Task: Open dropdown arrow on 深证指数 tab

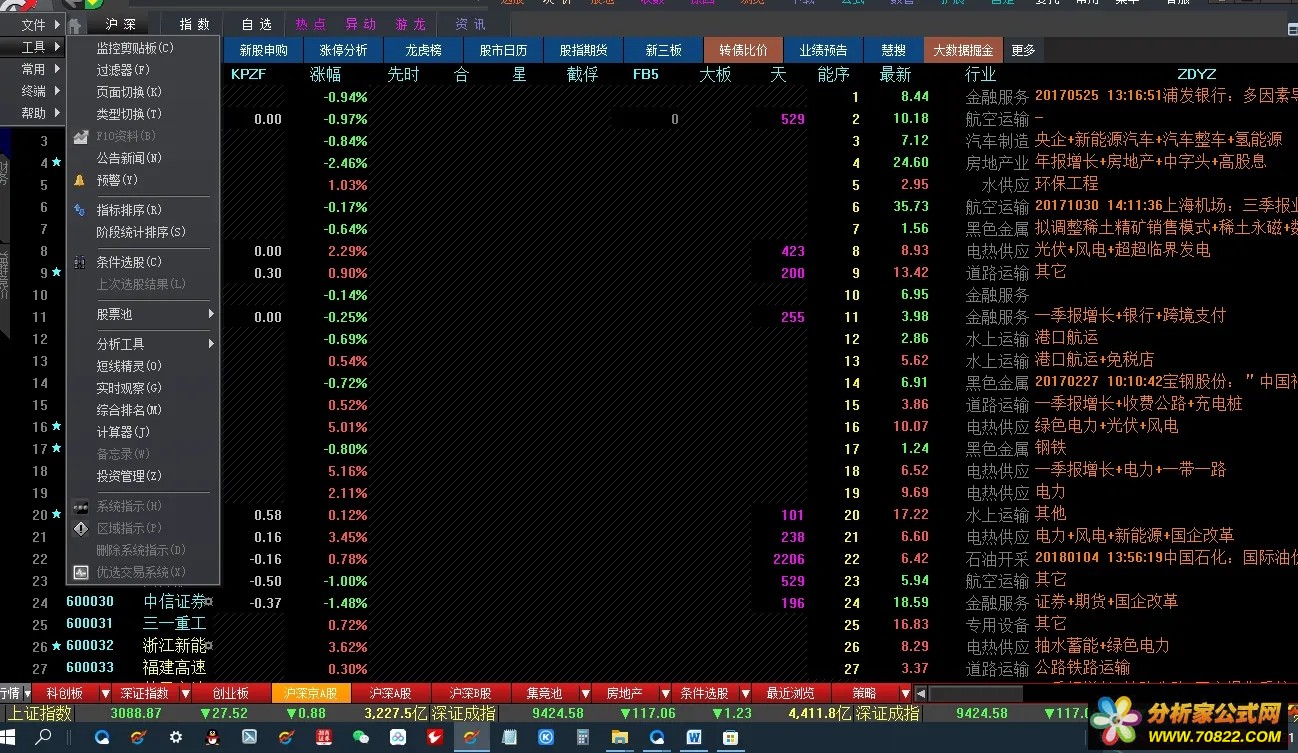Action: pyautogui.click(x=185, y=693)
